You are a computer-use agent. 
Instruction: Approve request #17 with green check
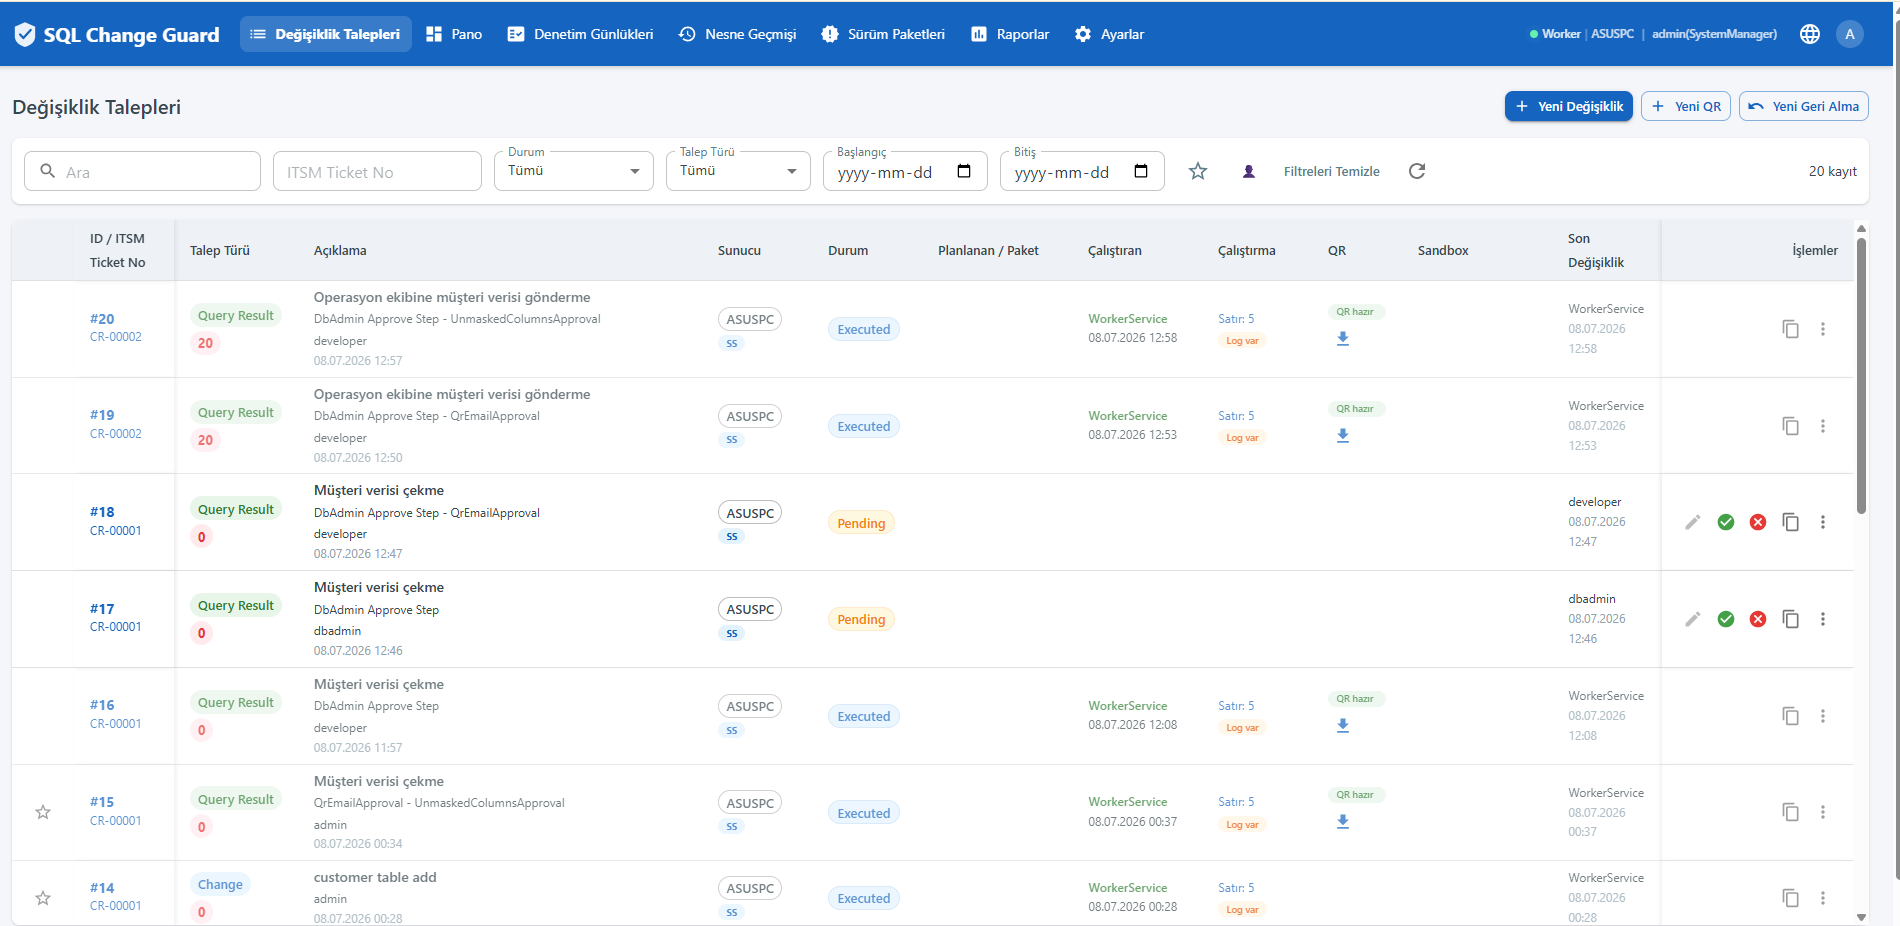pos(1726,619)
